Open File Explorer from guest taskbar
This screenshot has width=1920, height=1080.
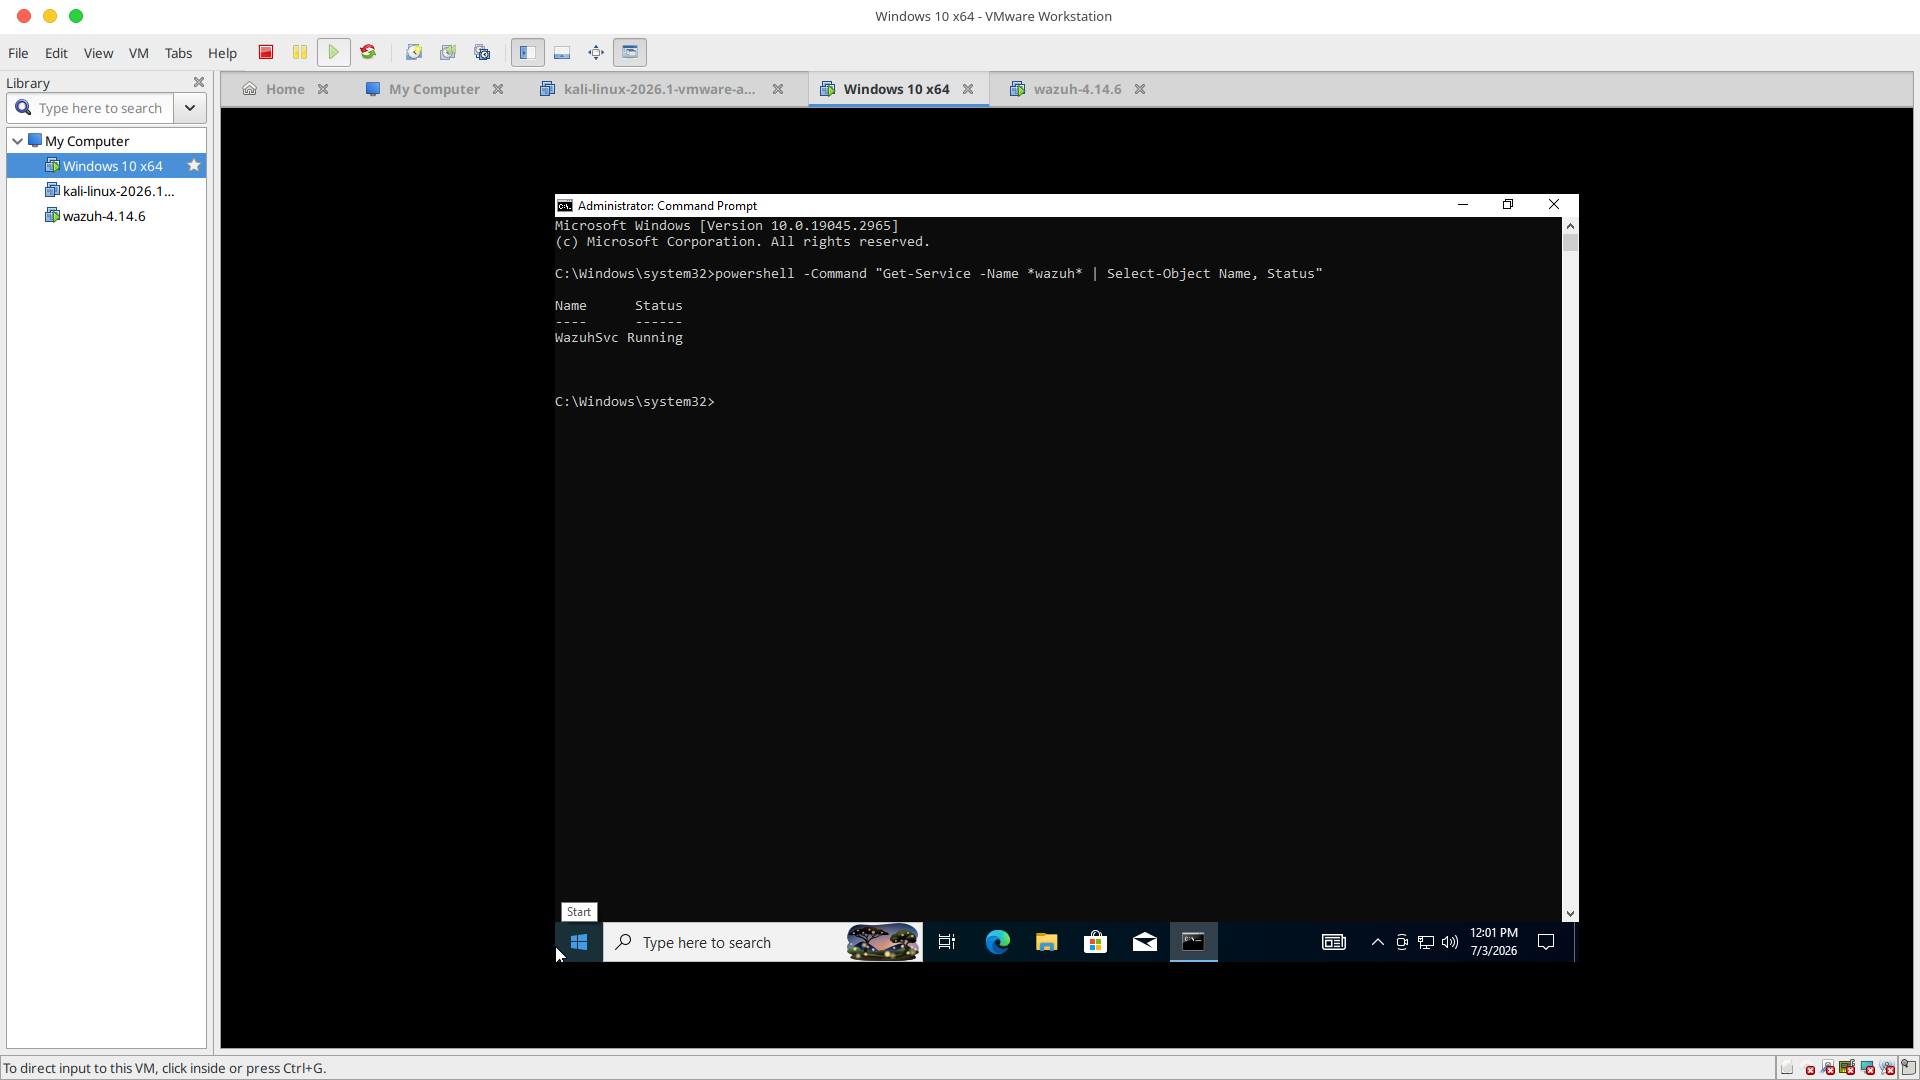coord(1046,942)
